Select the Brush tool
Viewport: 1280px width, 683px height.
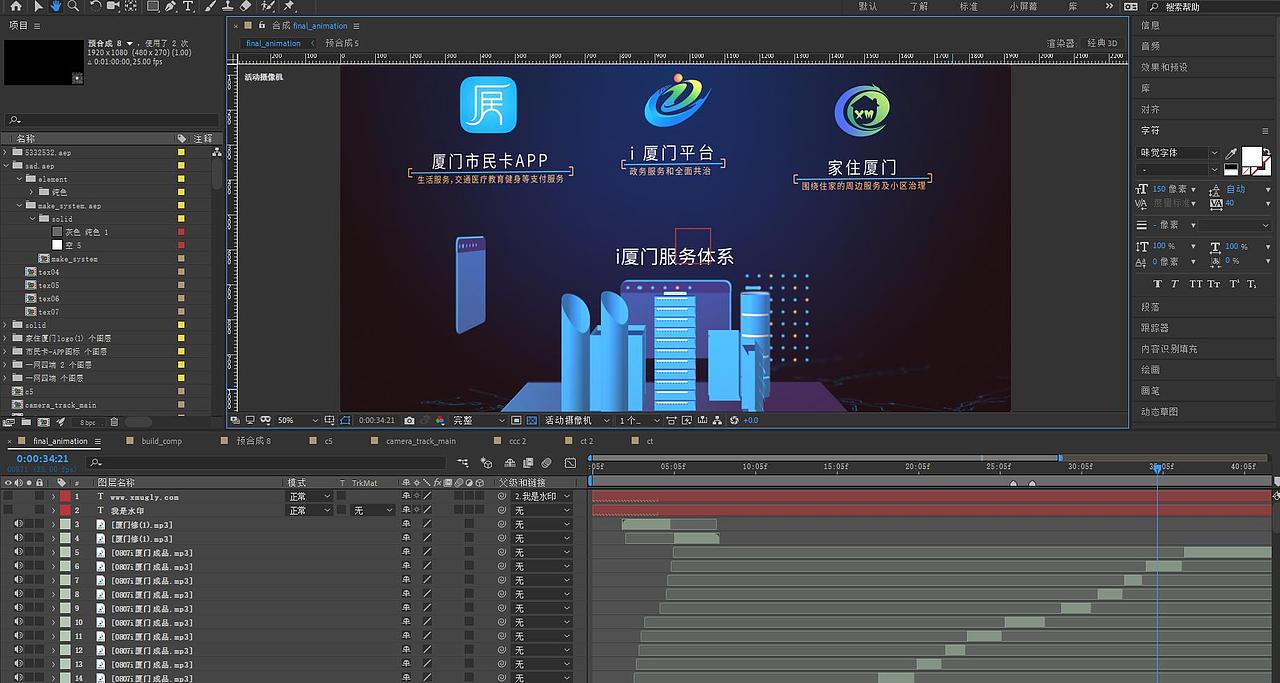[210, 6]
